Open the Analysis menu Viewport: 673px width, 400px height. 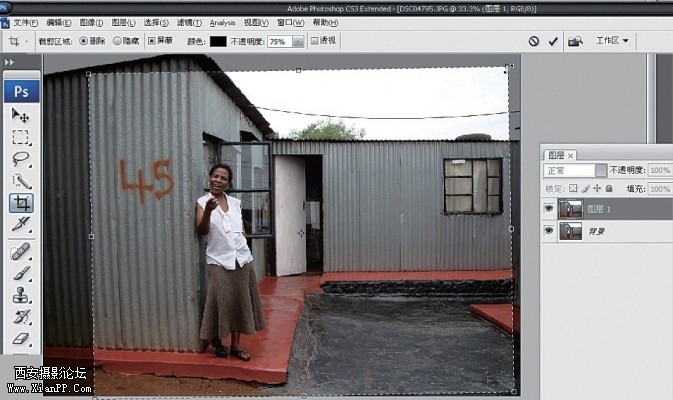pos(222,22)
